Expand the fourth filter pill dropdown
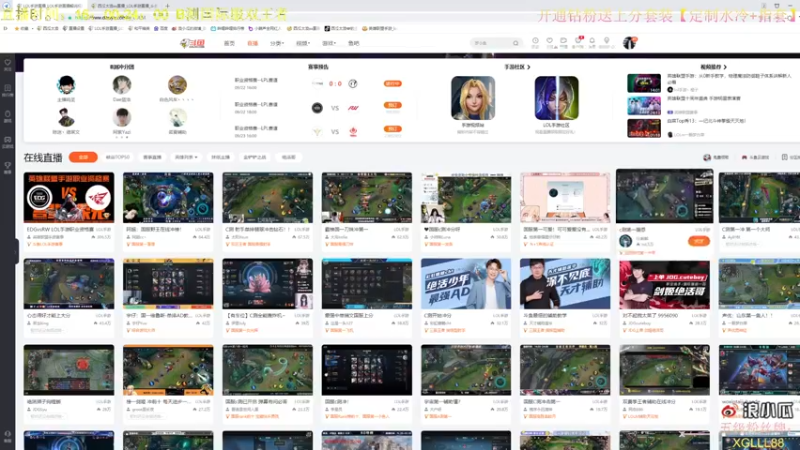Viewport: 800px width, 450px height. click(186, 157)
